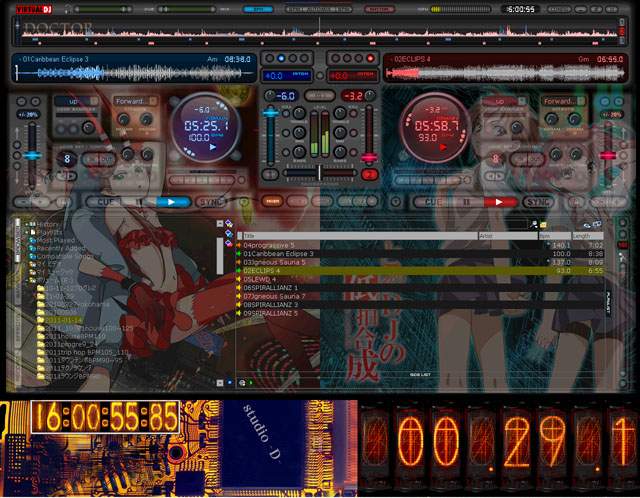The width and height of the screenshot is (640, 498).
Task: Click the right deck hot cue button strip
Action: (427, 180)
